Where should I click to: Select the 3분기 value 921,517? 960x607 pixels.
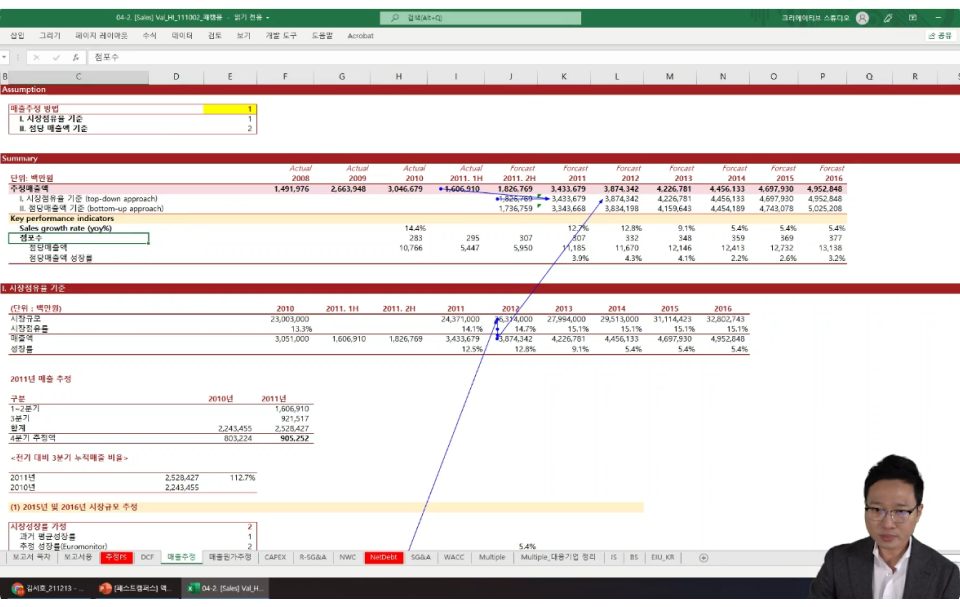(x=285, y=418)
